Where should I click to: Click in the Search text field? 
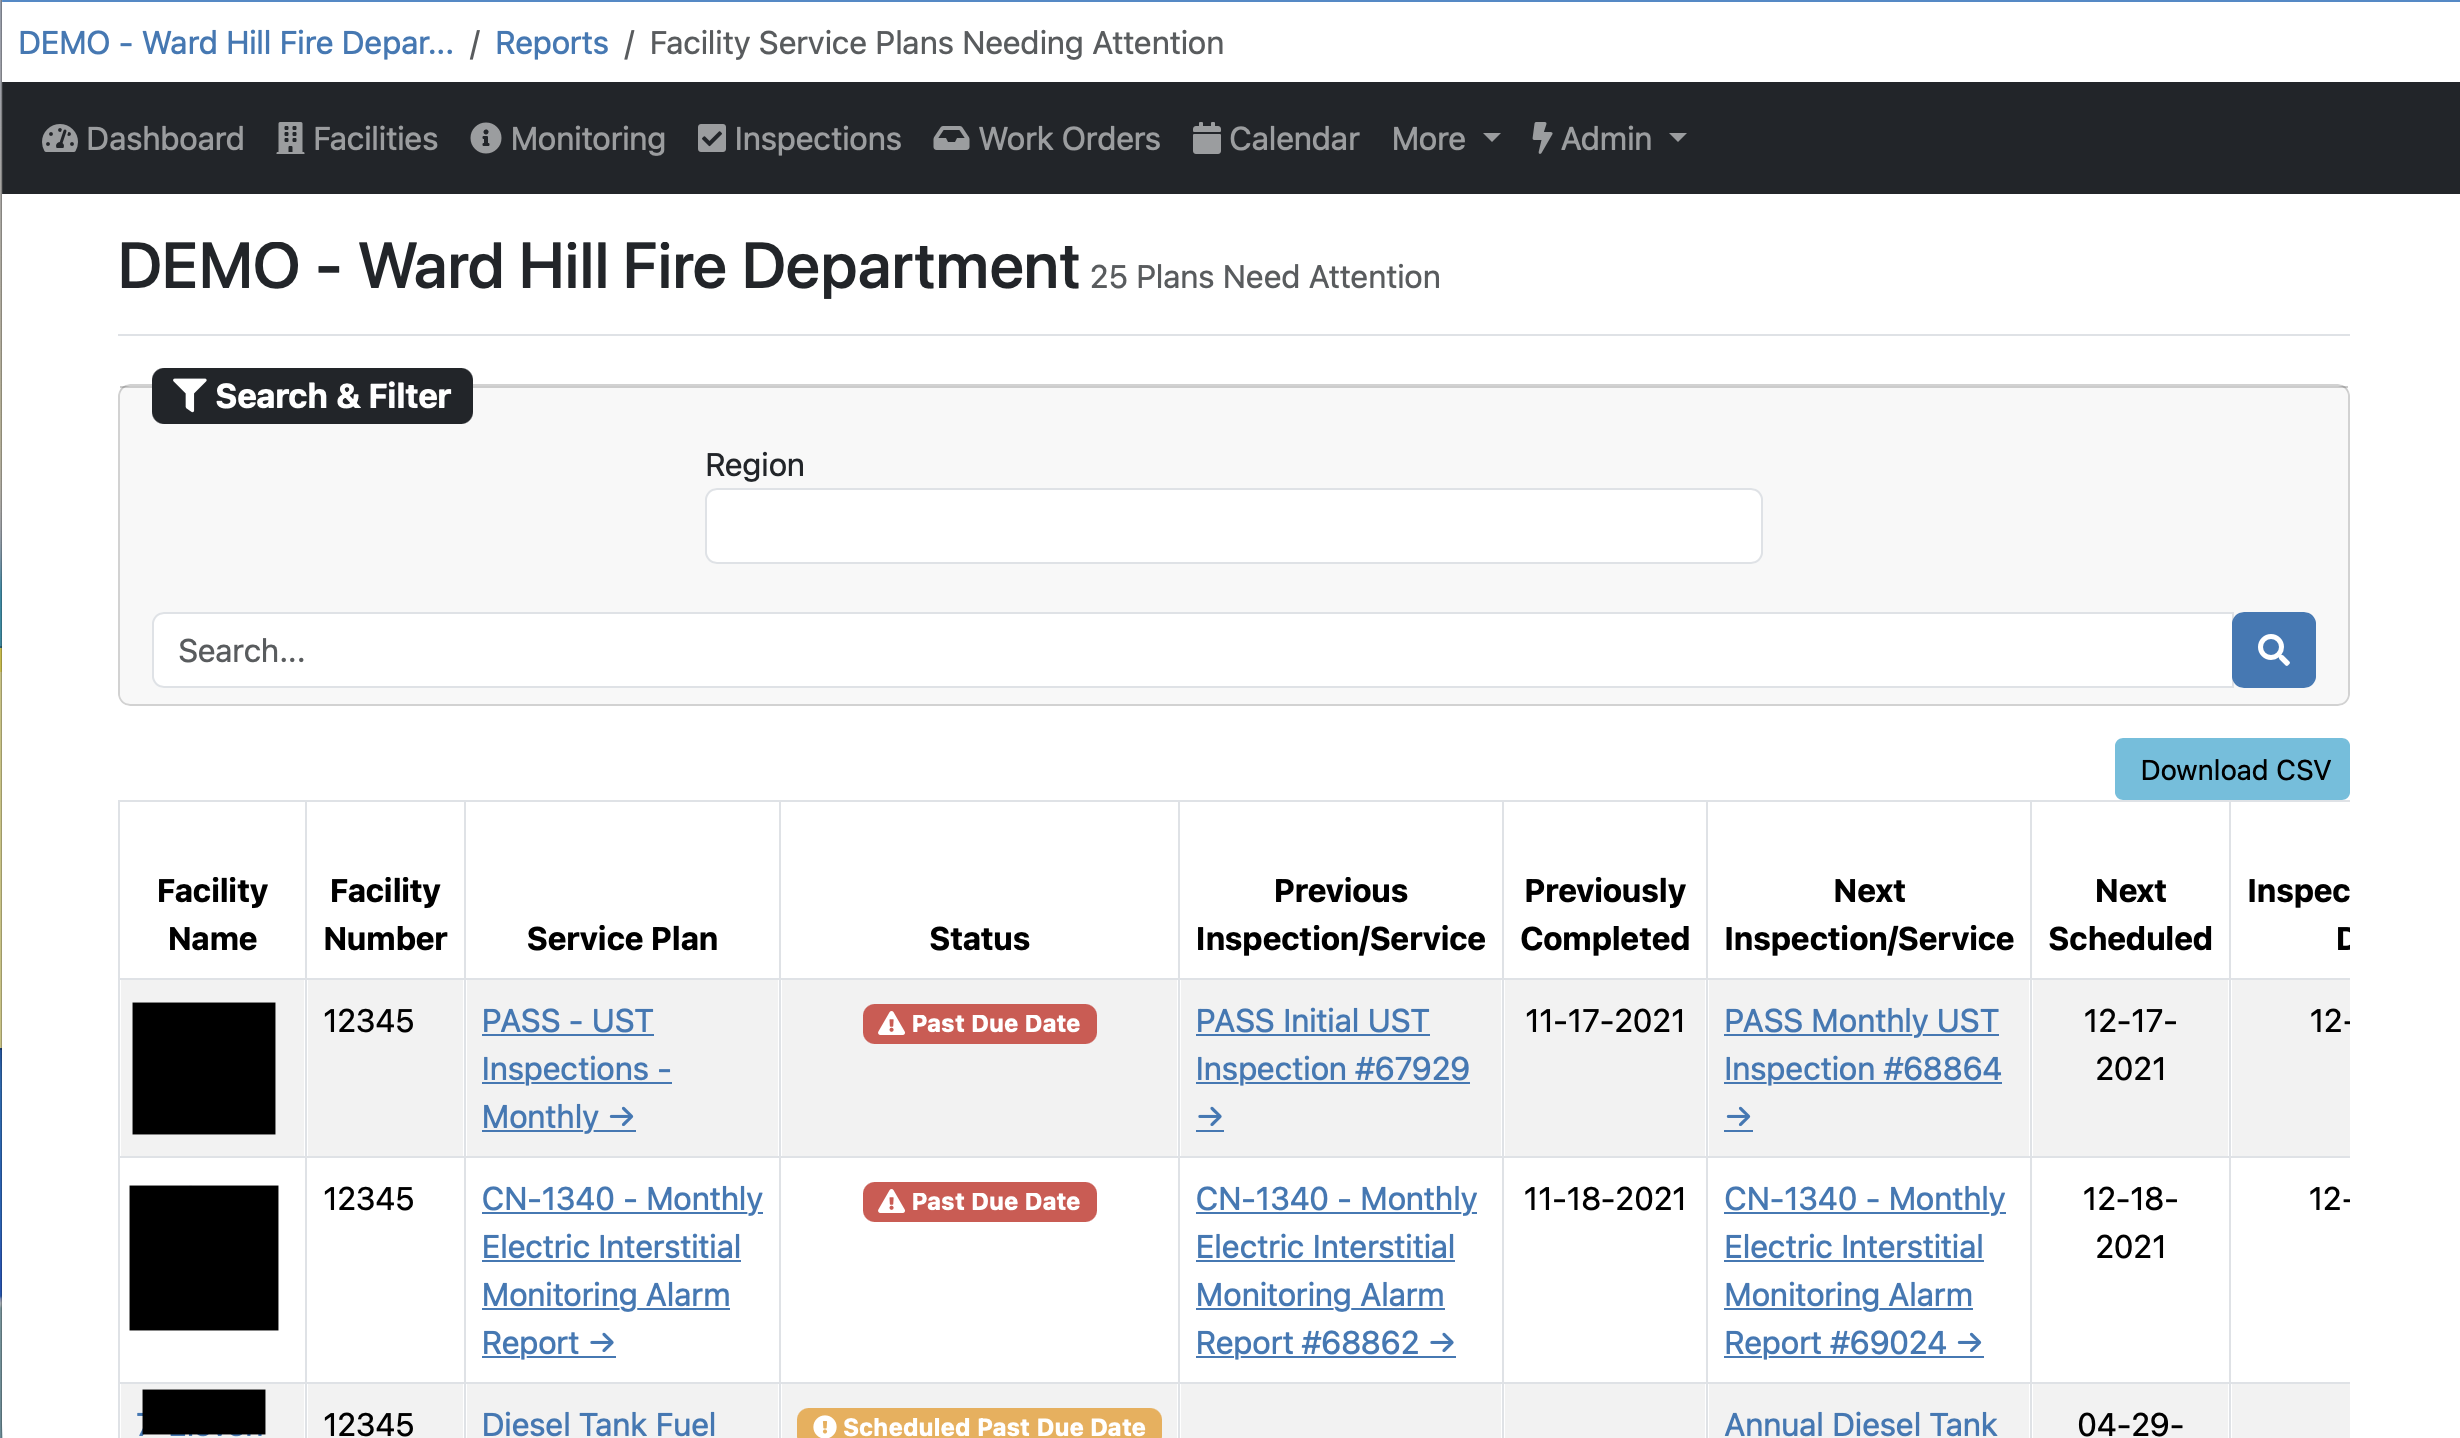point(1190,650)
